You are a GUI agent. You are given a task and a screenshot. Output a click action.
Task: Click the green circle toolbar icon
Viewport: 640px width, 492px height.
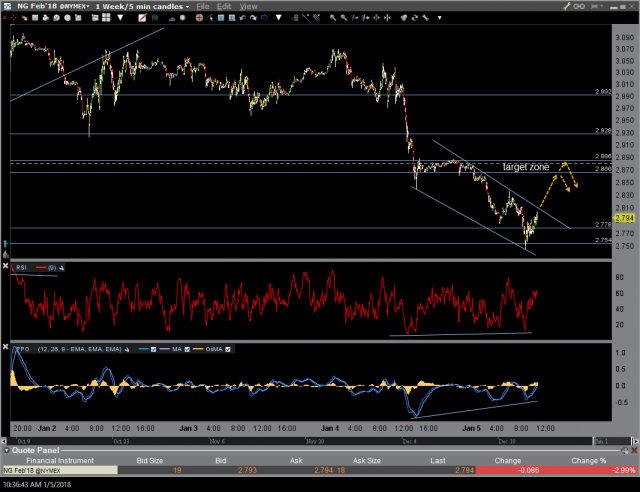[x=182, y=18]
